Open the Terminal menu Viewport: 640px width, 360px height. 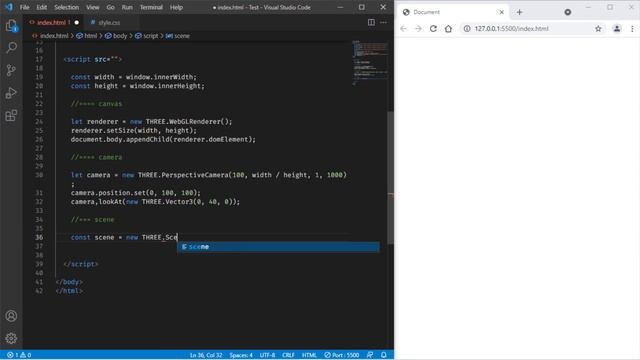151,7
